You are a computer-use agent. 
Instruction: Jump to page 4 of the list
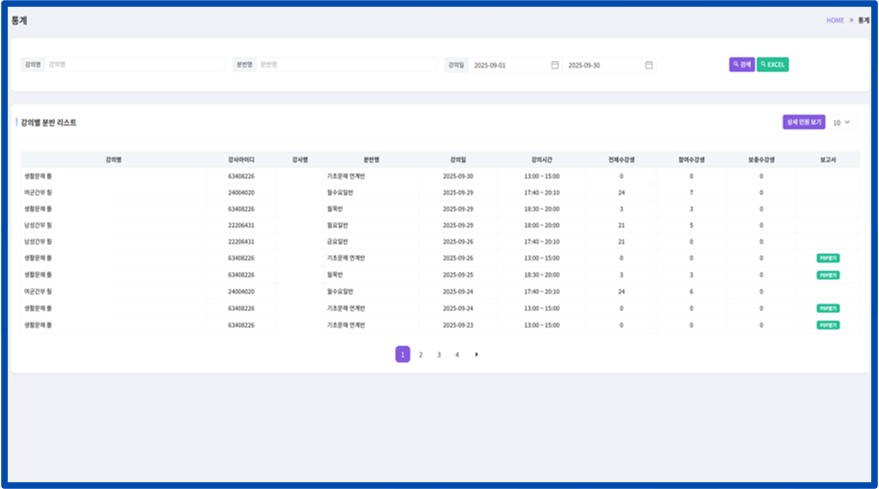pos(457,354)
